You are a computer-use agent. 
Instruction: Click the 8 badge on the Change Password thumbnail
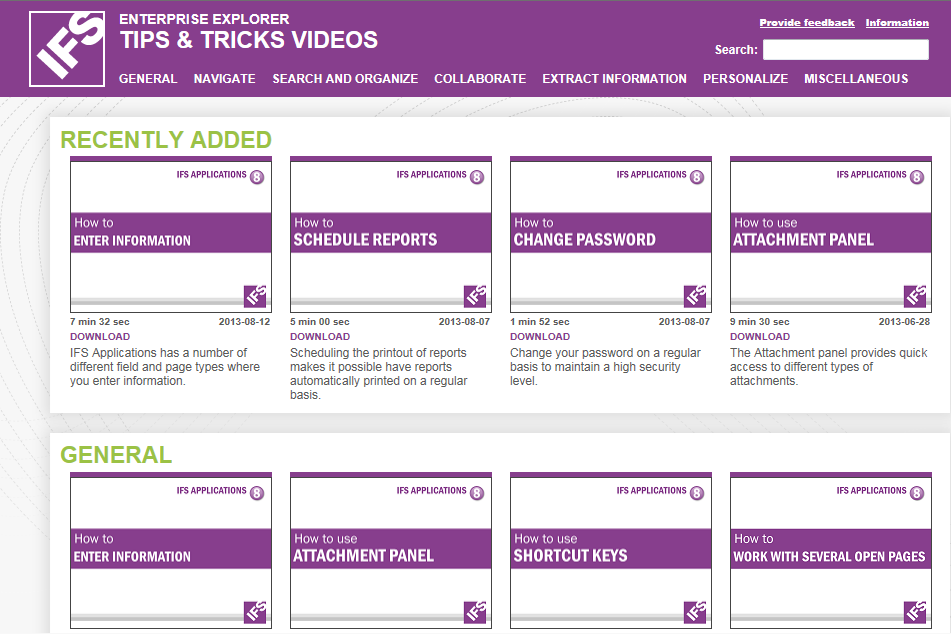(696, 177)
